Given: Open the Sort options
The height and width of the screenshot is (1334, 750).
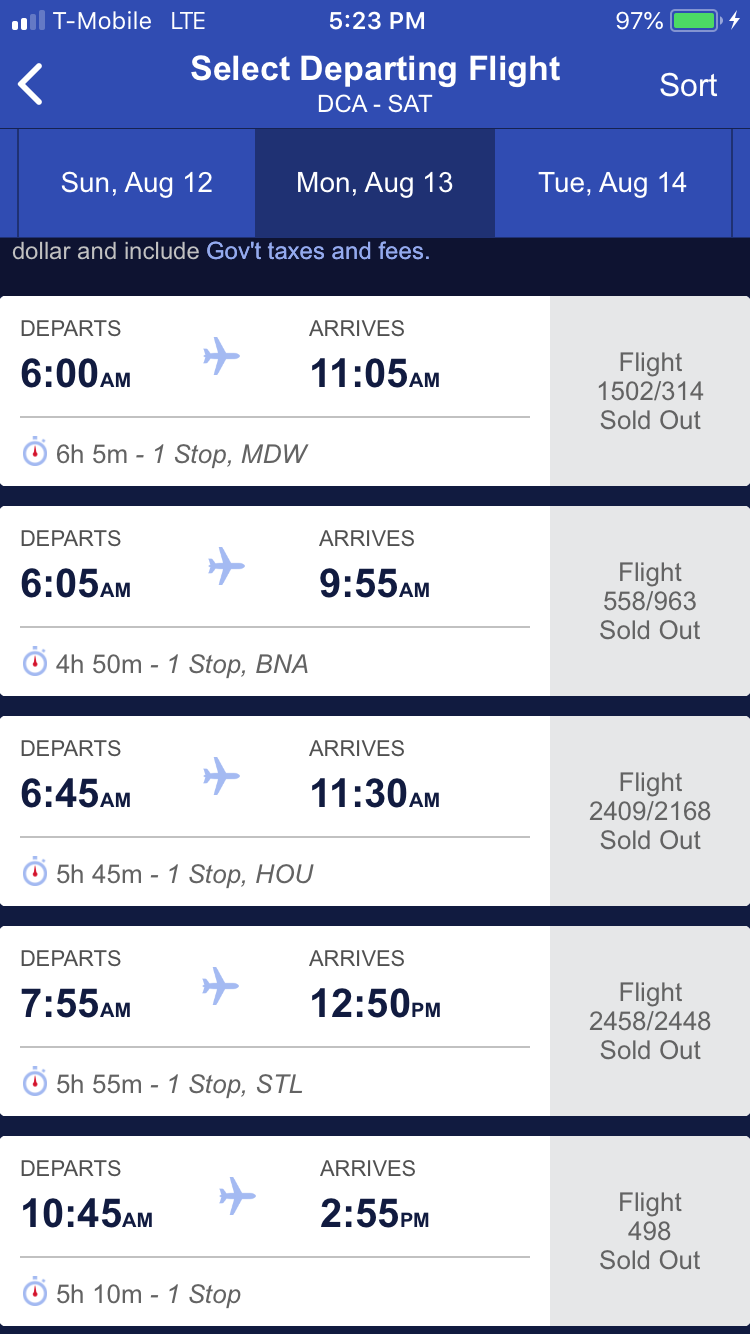Looking at the screenshot, I should pyautogui.click(x=688, y=85).
